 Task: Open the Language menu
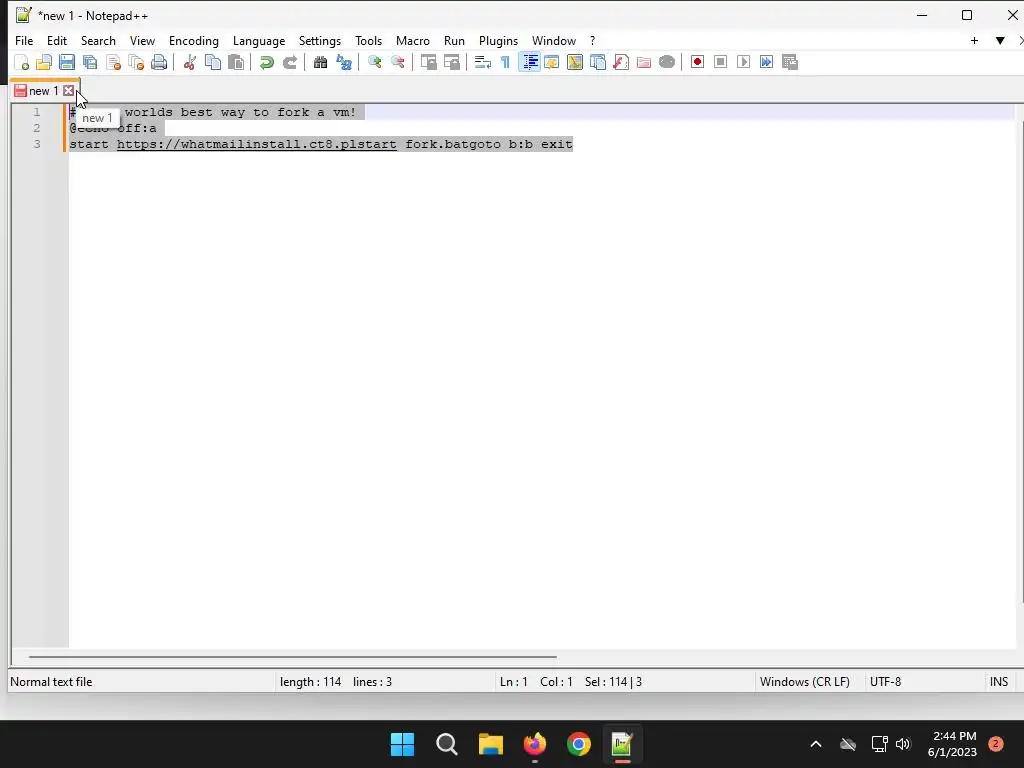tap(259, 40)
